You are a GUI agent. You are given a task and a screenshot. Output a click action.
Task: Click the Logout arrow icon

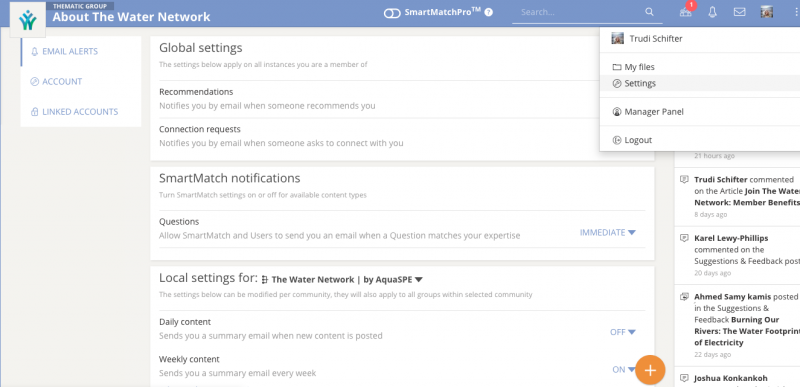tap(617, 140)
